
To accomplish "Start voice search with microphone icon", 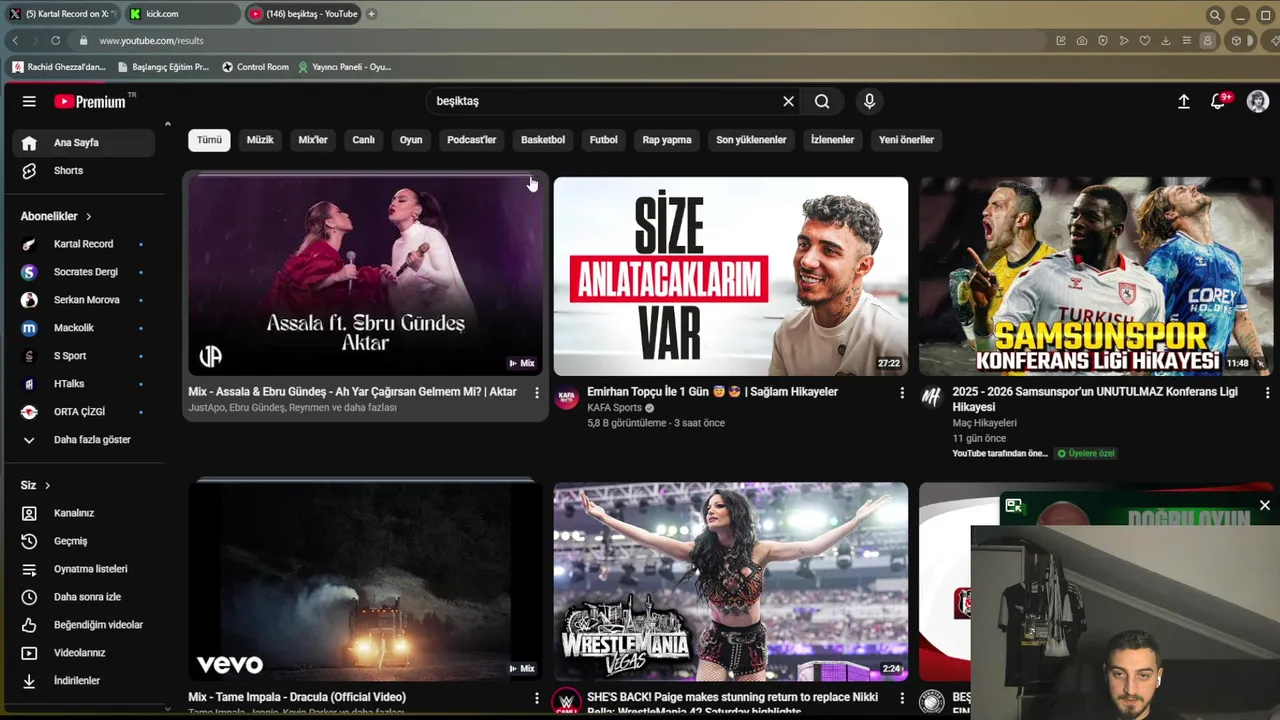I will click(869, 101).
